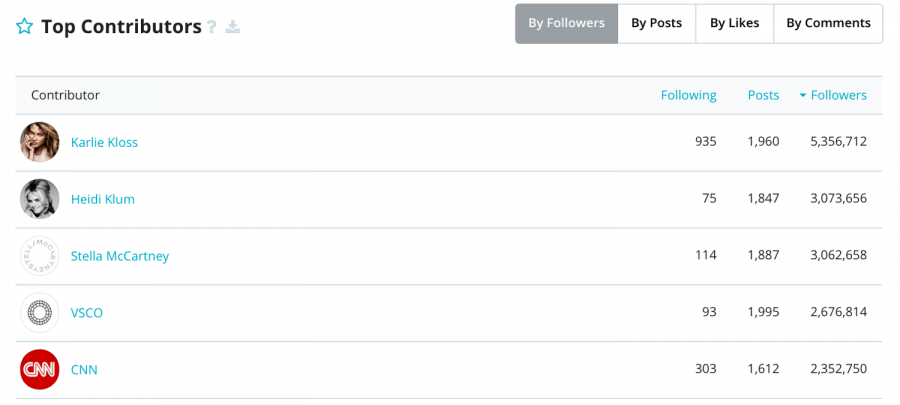
Task: Open the VSCO contributor link
Action: pyautogui.click(x=87, y=313)
